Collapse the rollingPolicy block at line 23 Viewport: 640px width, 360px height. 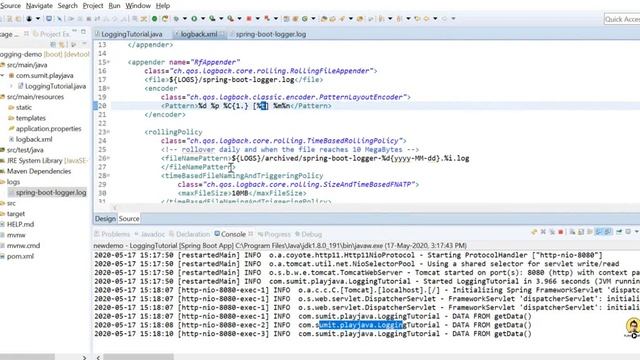[109, 132]
